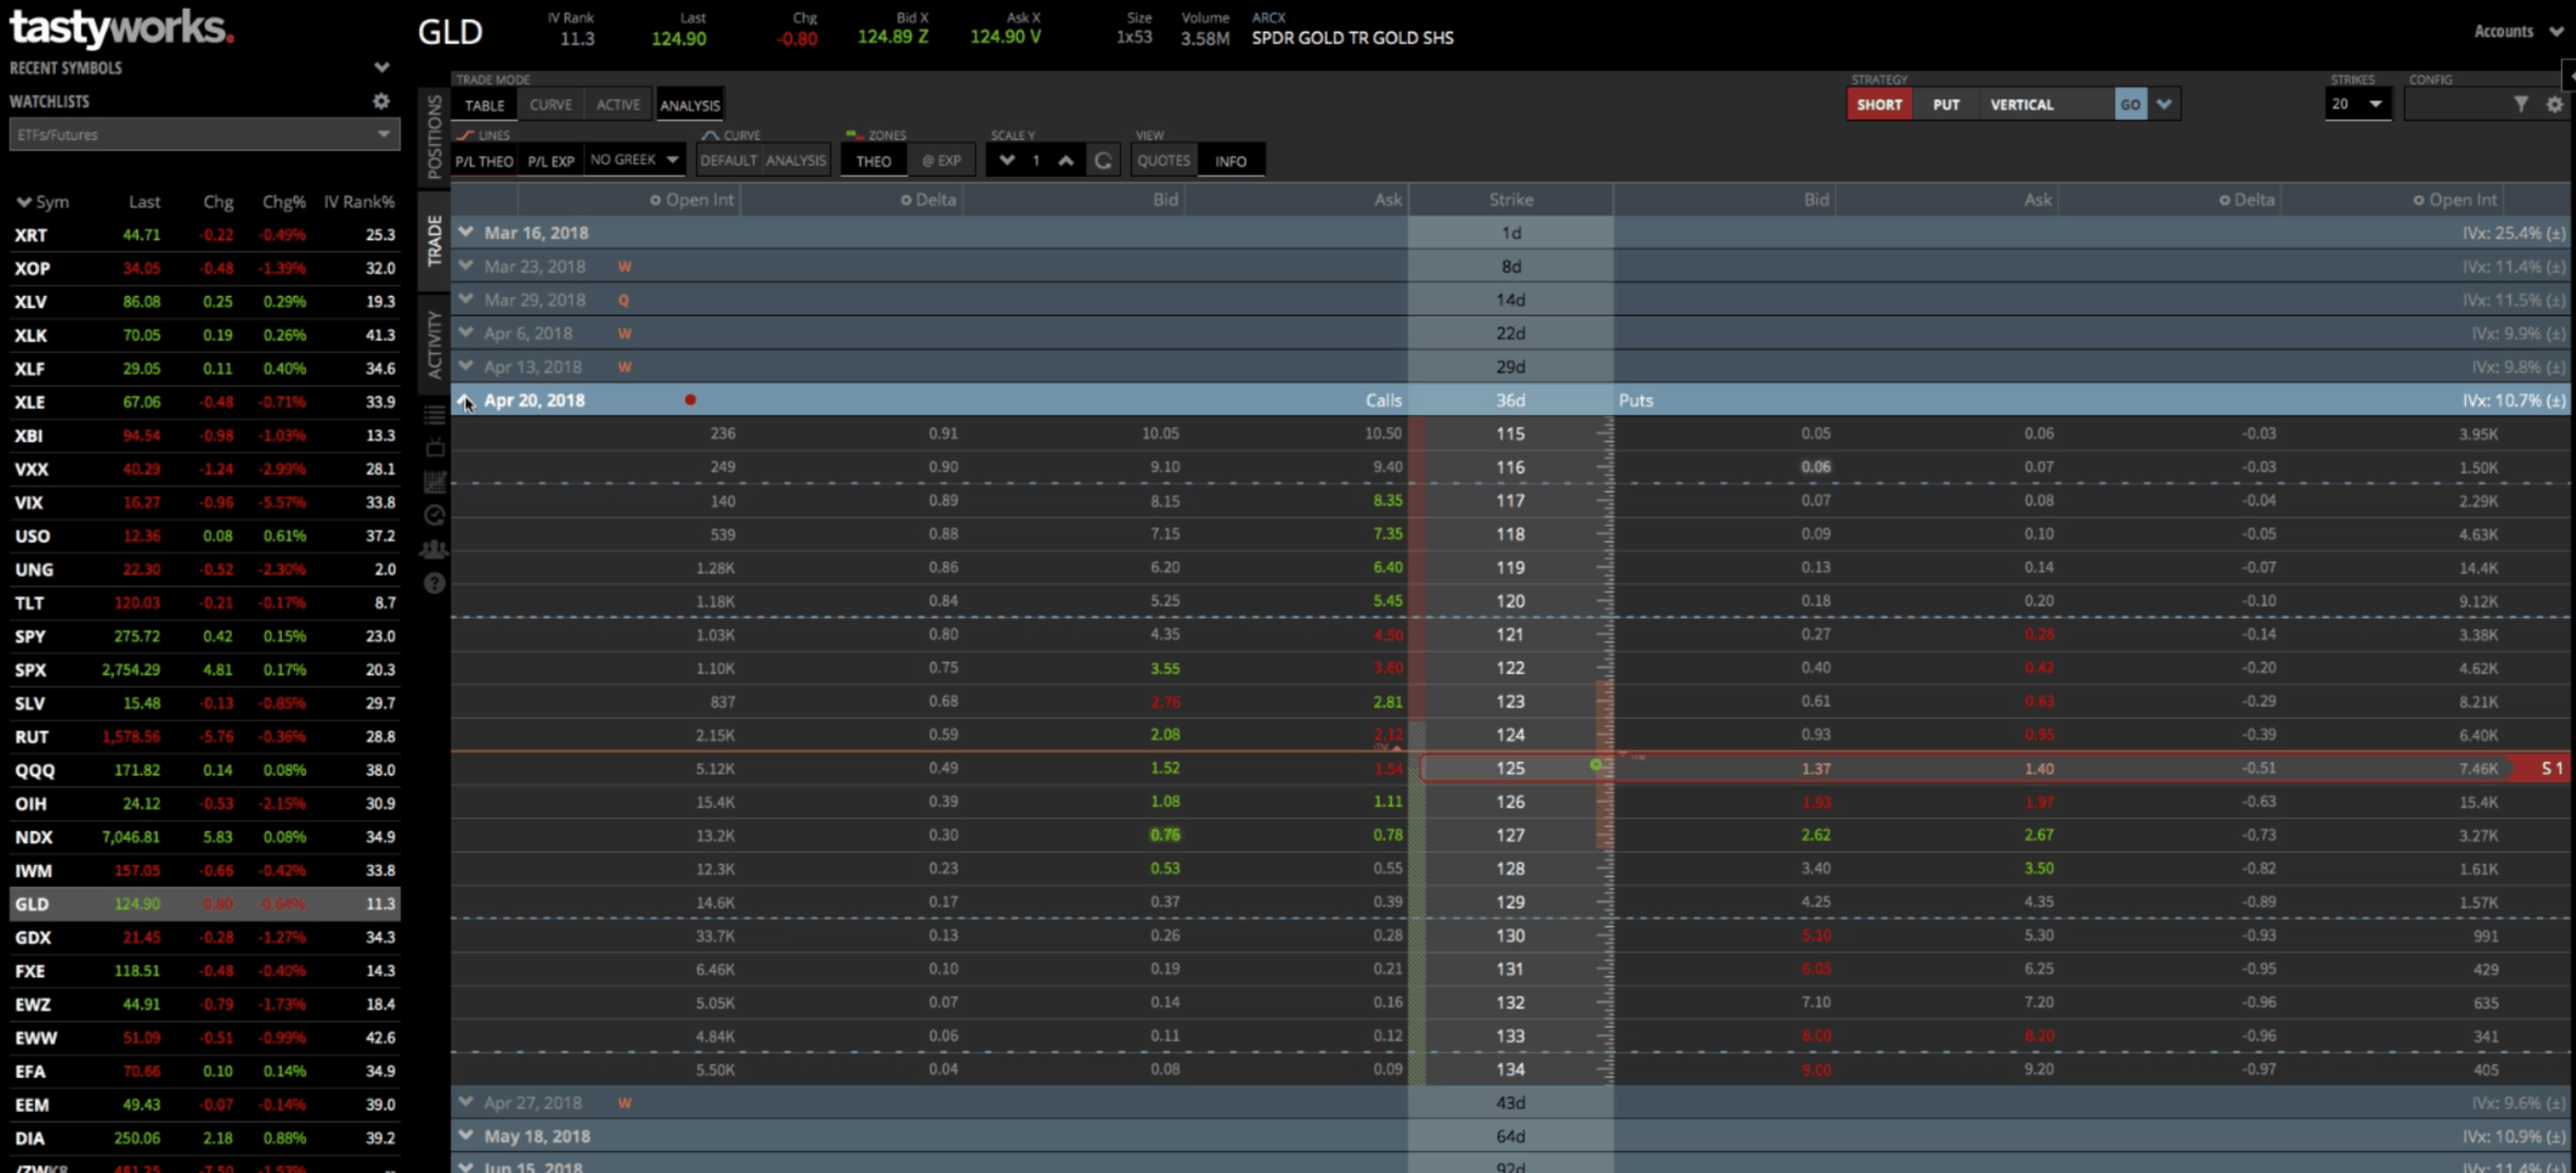Expand the Apr 27, 2018 expiration
The width and height of the screenshot is (2576, 1173).
coord(466,1102)
